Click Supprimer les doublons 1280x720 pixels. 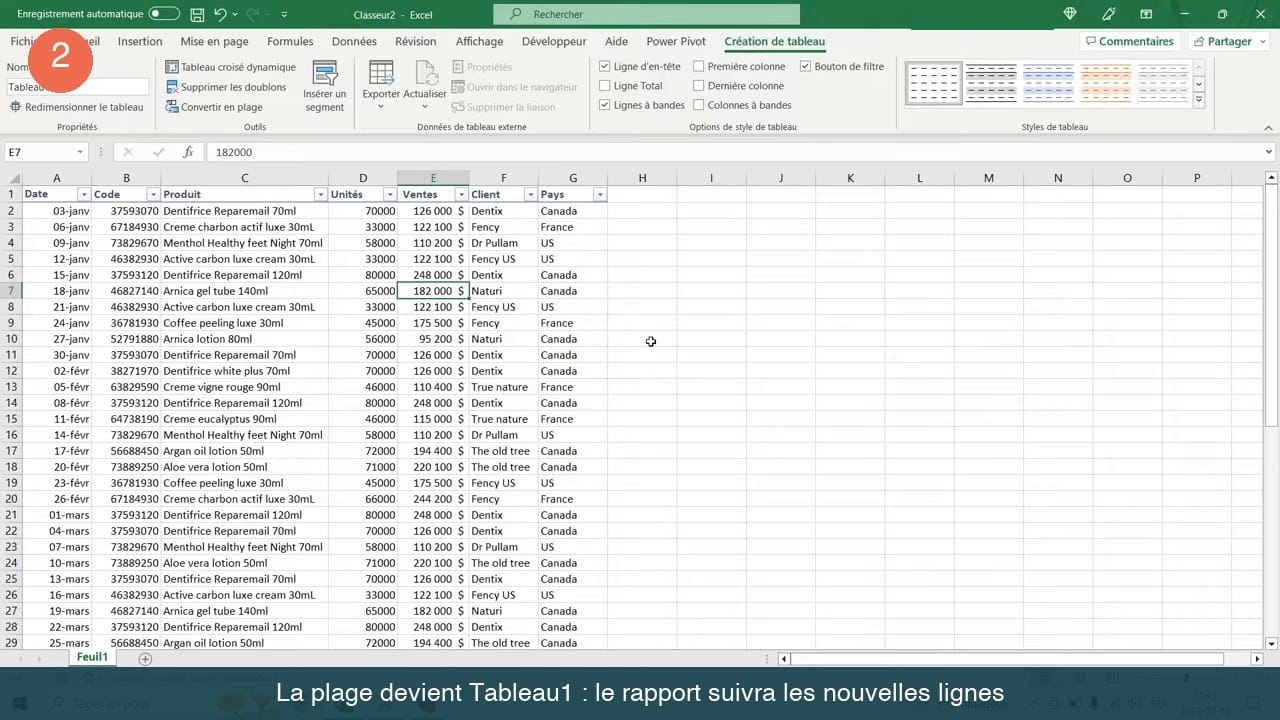point(225,87)
